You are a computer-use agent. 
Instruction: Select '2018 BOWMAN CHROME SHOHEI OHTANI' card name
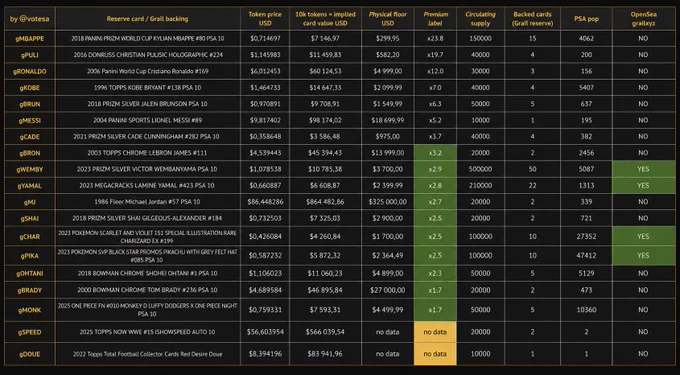[x=147, y=274]
